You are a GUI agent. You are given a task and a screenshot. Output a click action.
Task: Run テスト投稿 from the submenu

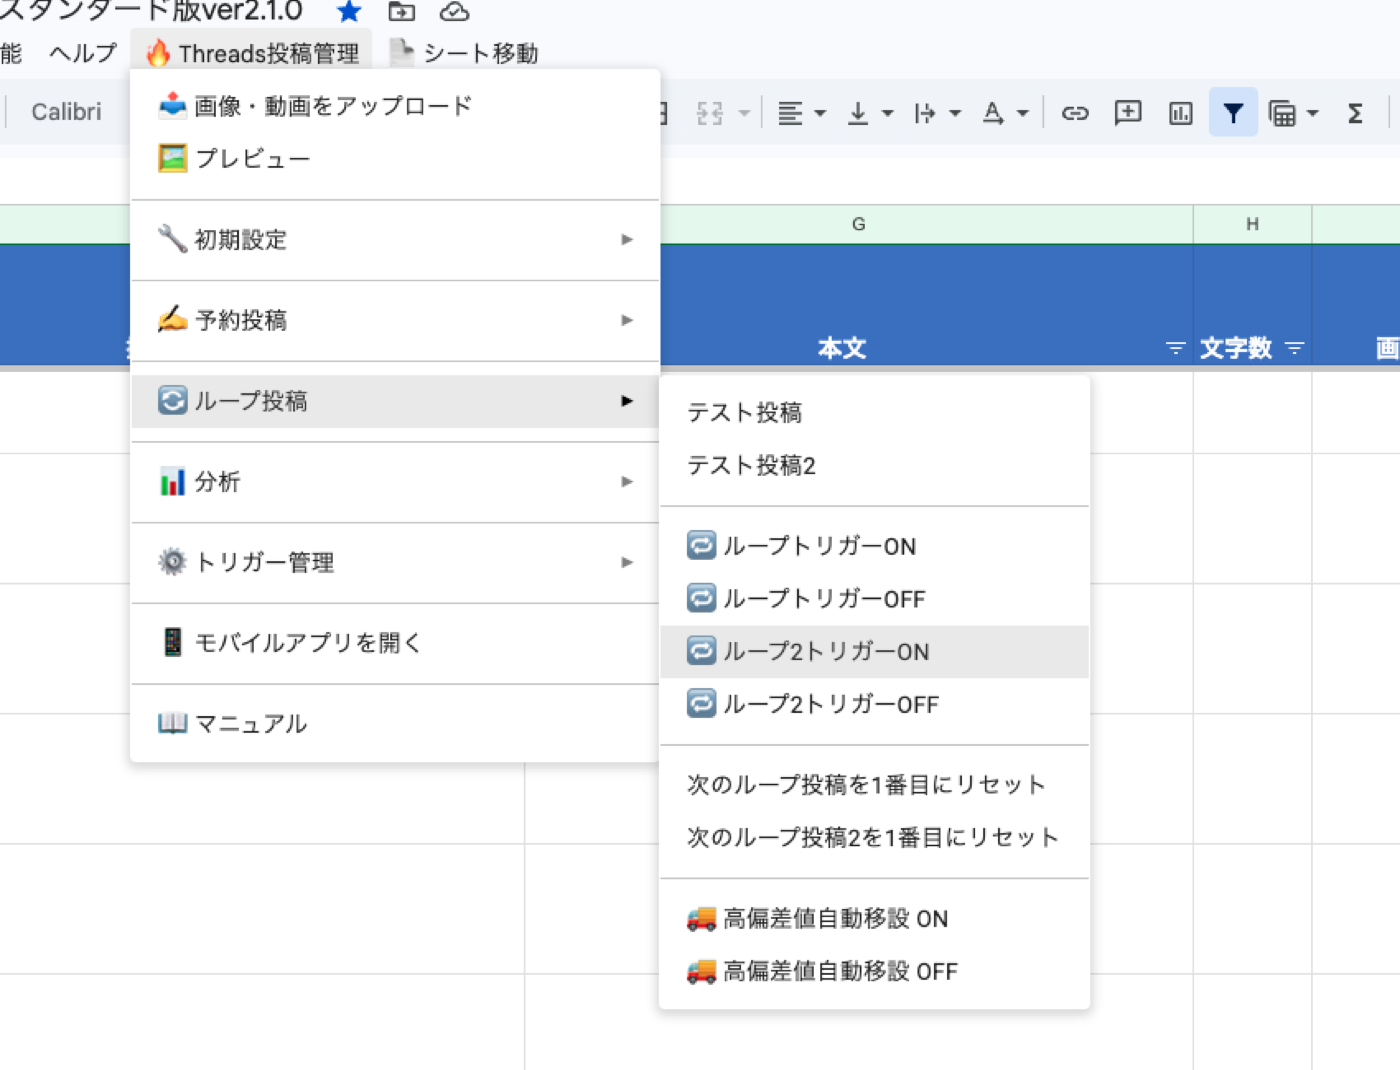(875, 413)
